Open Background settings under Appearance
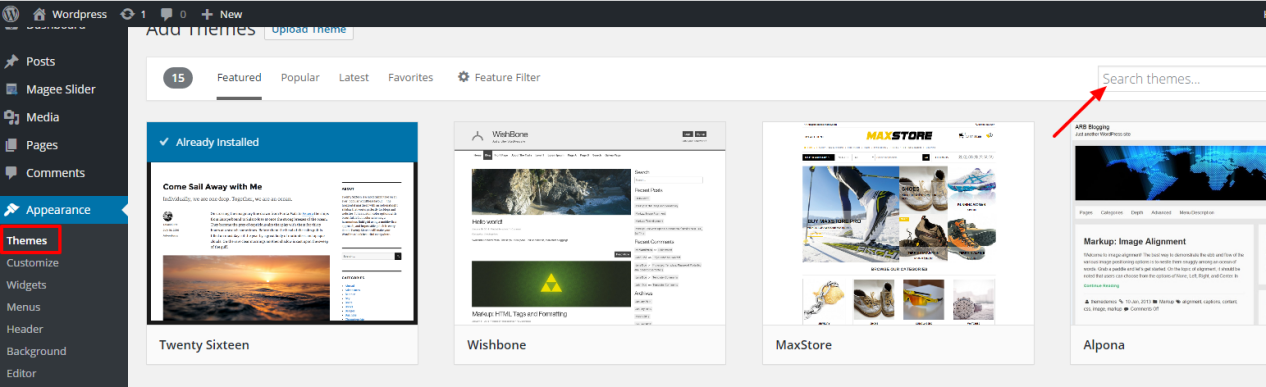Screen dimensions: 1266x387 click(x=36, y=351)
